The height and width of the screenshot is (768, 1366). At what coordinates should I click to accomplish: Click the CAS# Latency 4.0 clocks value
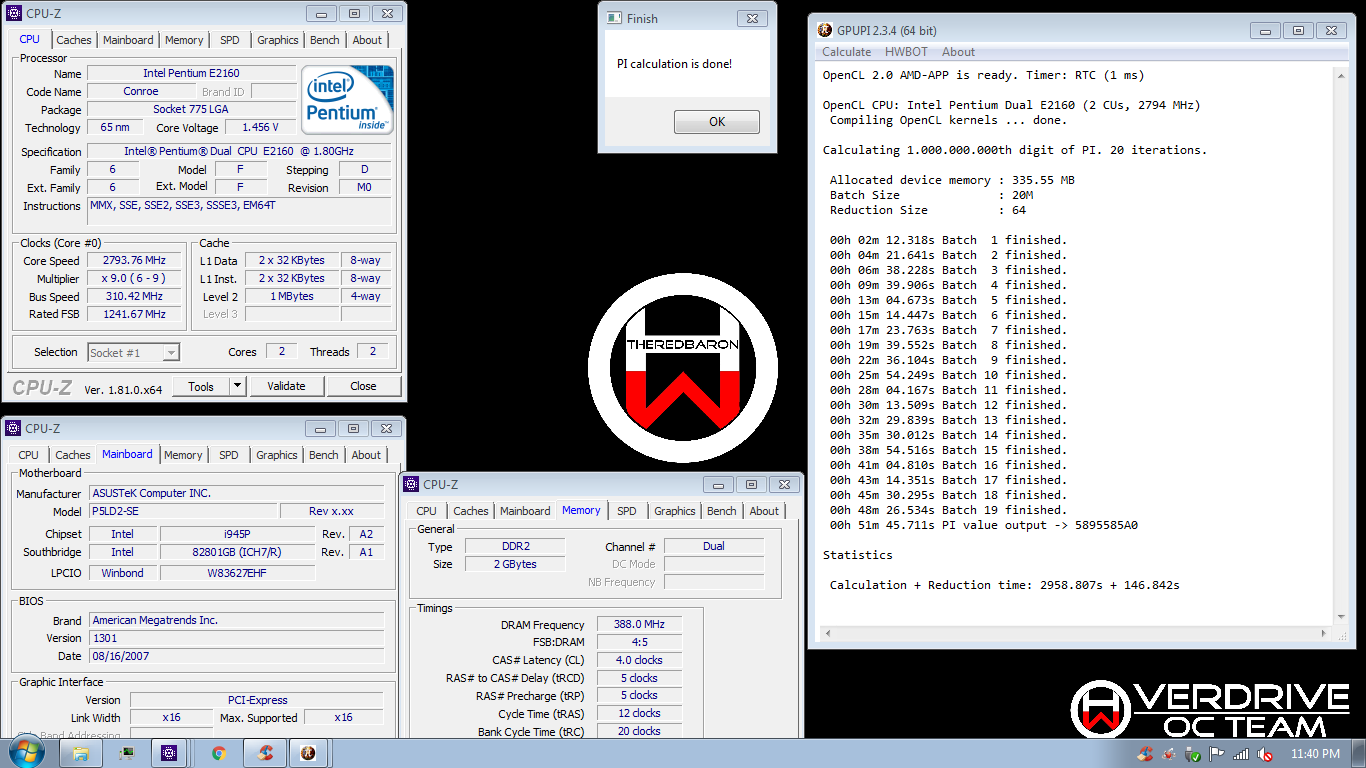point(640,660)
